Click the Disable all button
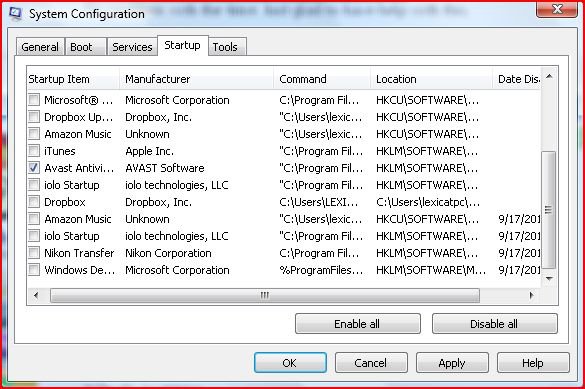Screen dimensions: 585x389 click(x=494, y=324)
